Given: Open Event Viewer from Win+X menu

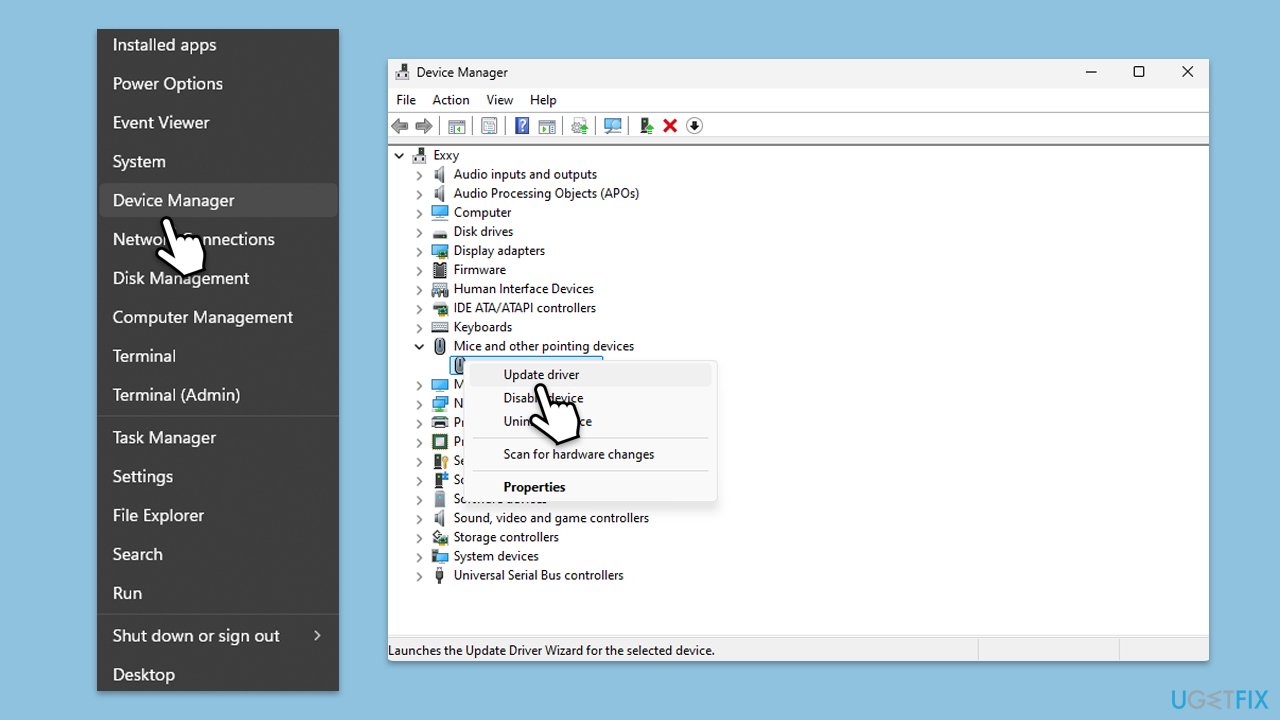Looking at the screenshot, I should 218,123.
